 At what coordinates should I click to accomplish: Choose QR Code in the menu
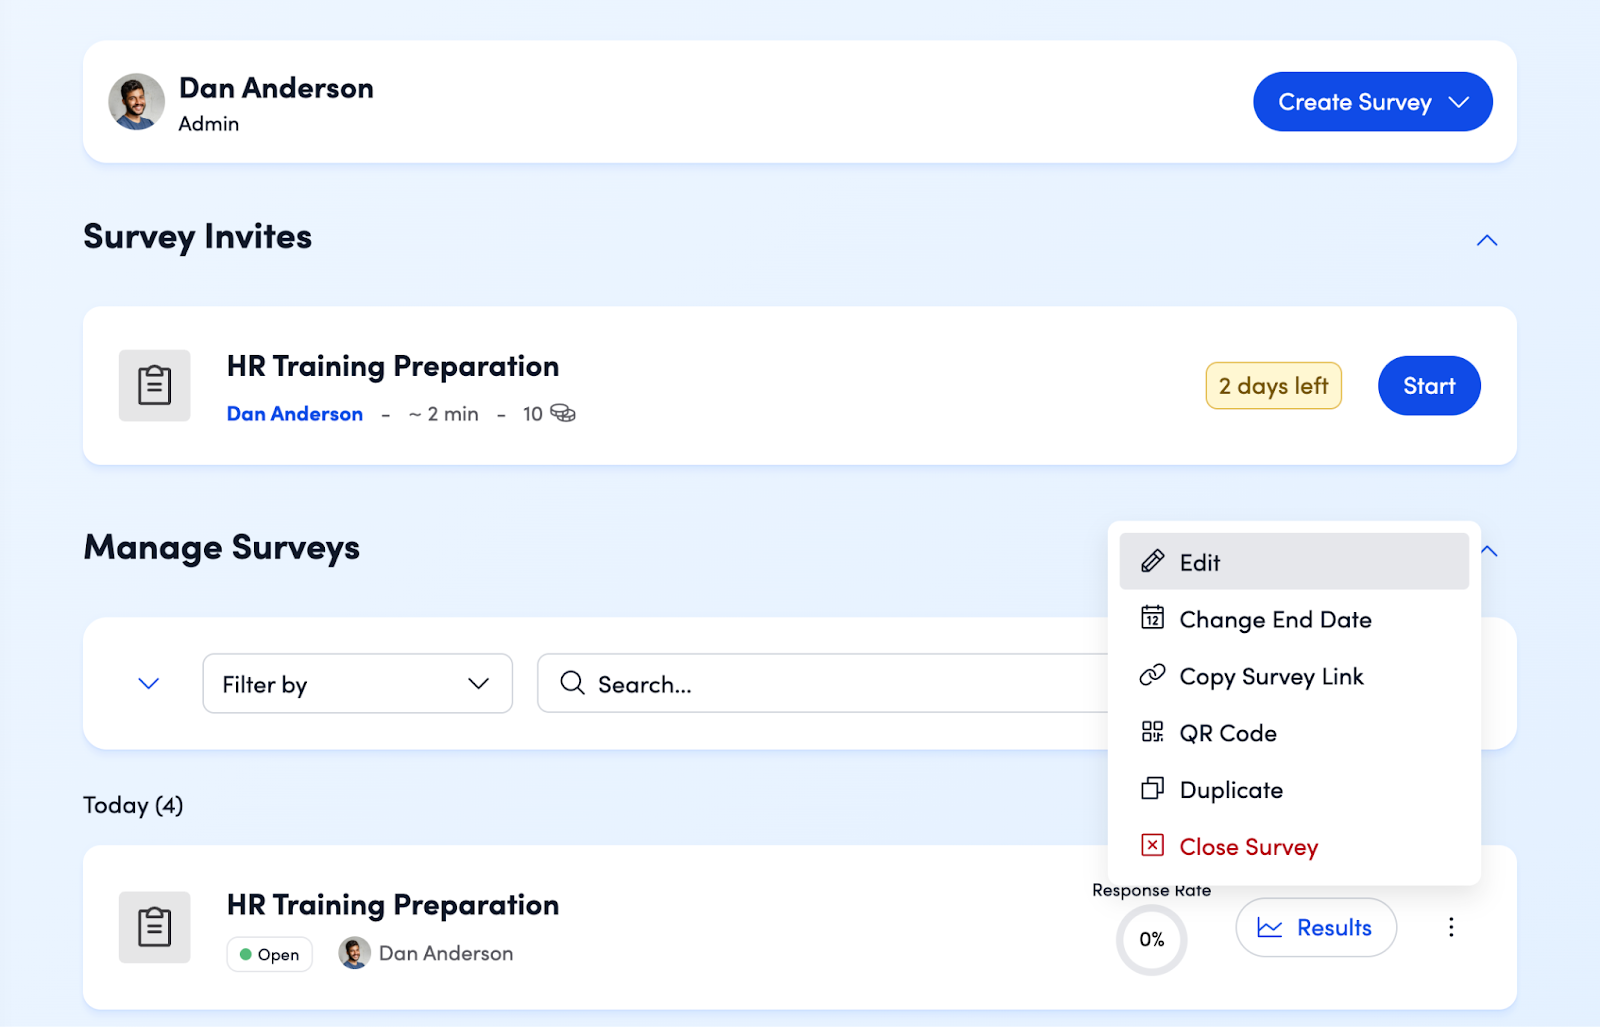pos(1228,733)
